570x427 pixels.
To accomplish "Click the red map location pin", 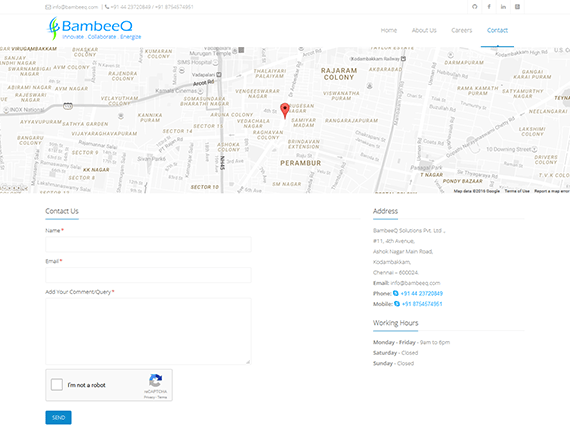I will (x=285, y=110).
